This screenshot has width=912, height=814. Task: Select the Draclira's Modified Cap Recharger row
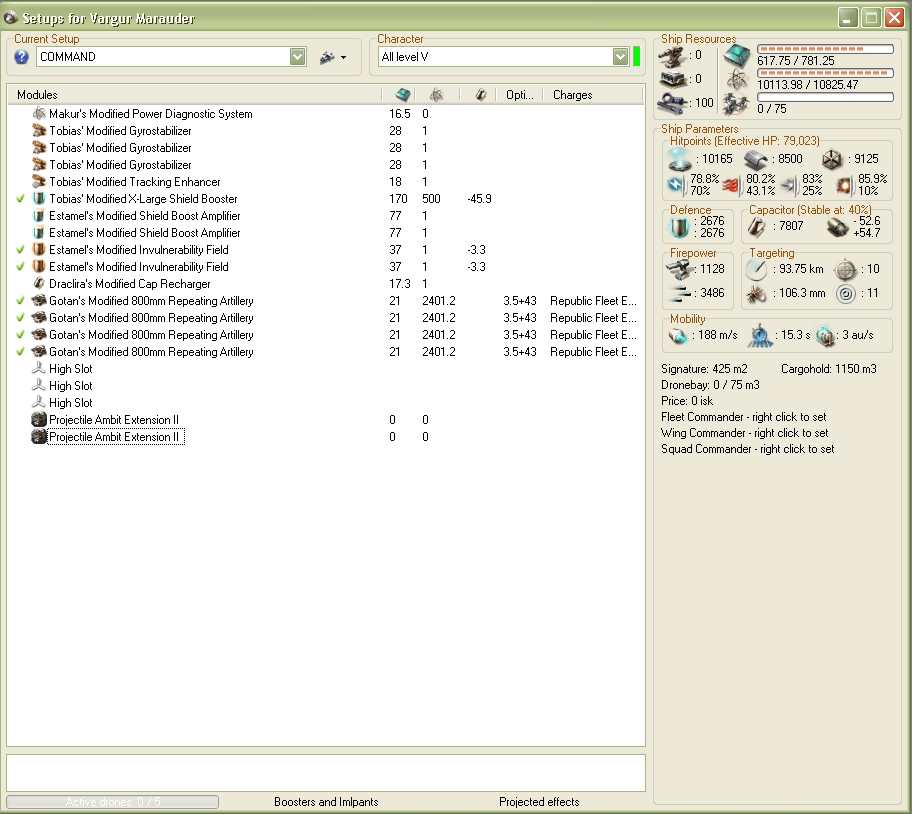click(326, 284)
